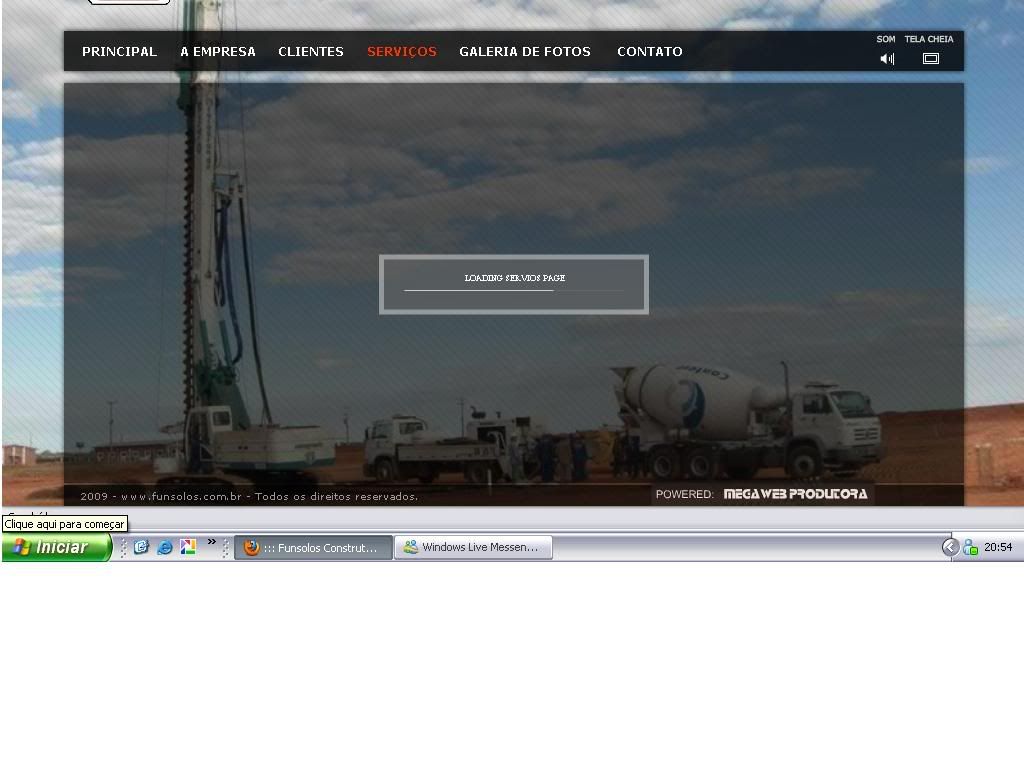Mute the site sound with the speaker icon
This screenshot has width=1024, height=768.
coord(886,59)
